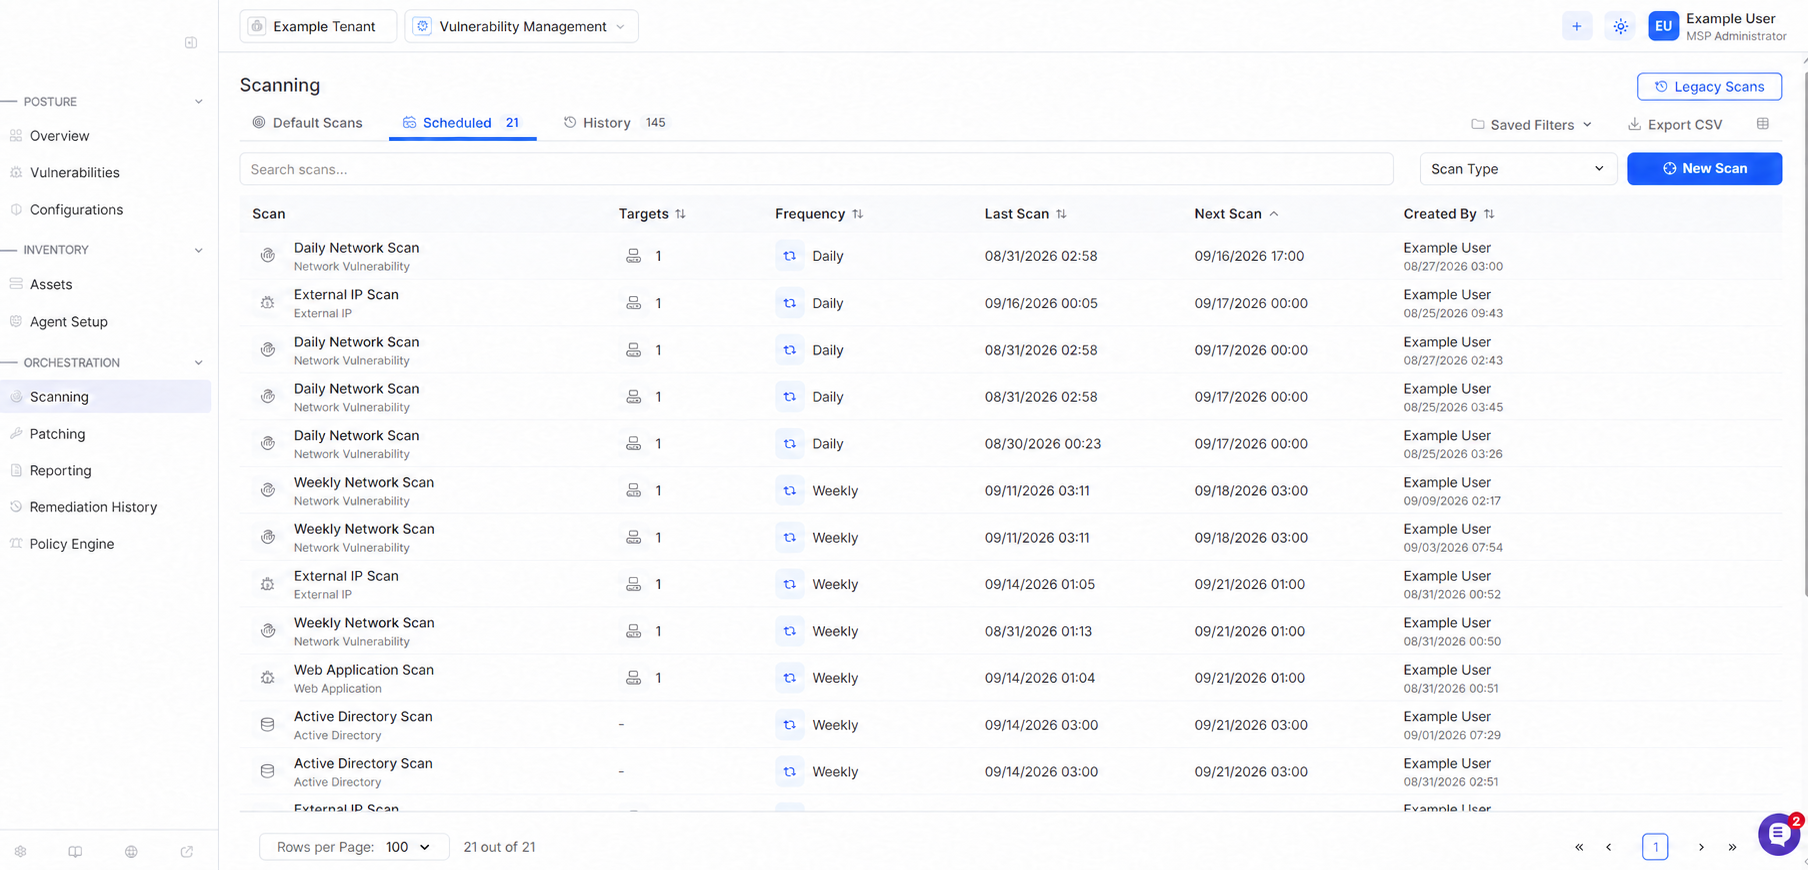Go to the previous page arrow

1609,847
